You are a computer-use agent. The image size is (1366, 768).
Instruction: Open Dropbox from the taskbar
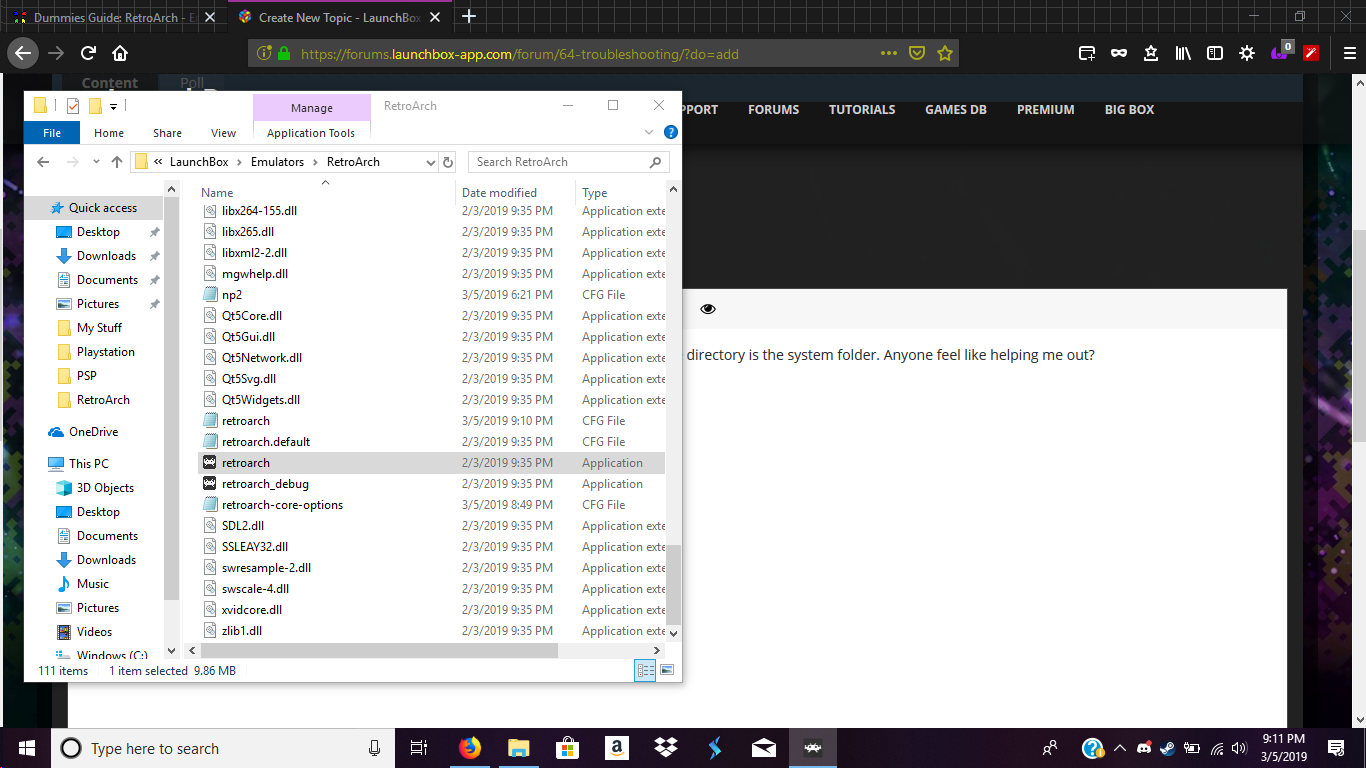[665, 748]
